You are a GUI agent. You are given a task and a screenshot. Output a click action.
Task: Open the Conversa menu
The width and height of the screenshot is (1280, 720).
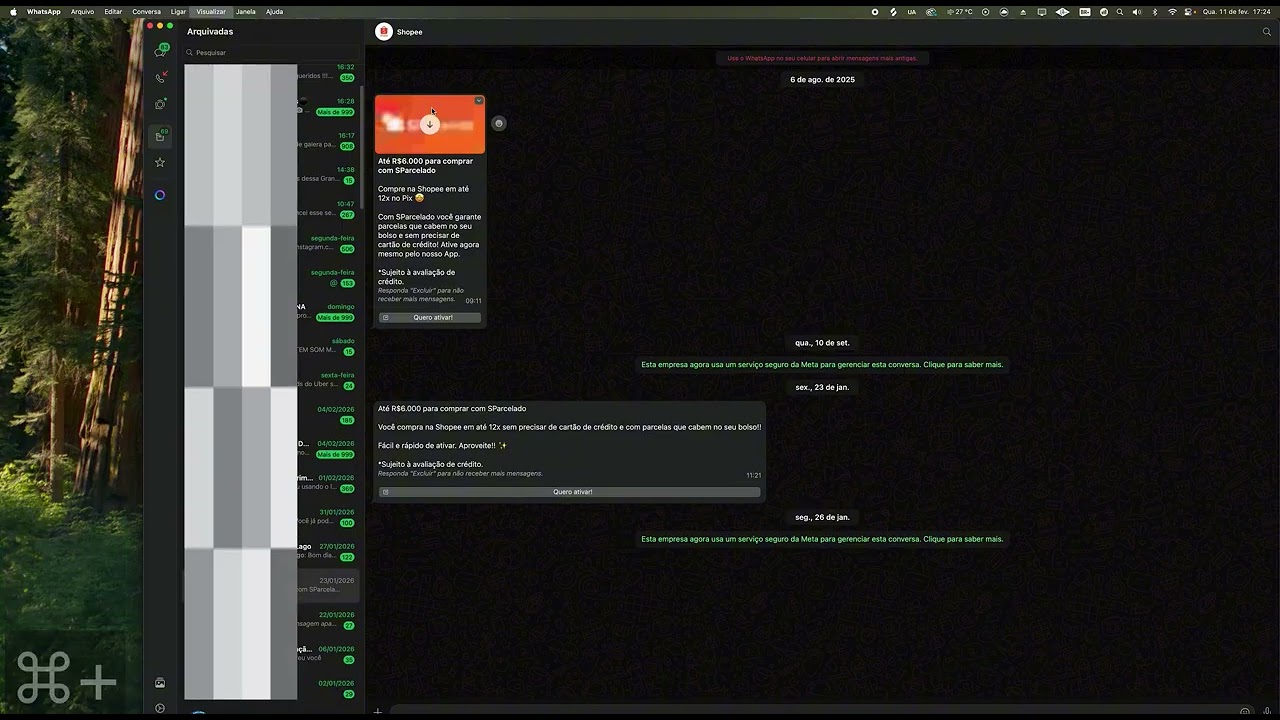pos(146,12)
